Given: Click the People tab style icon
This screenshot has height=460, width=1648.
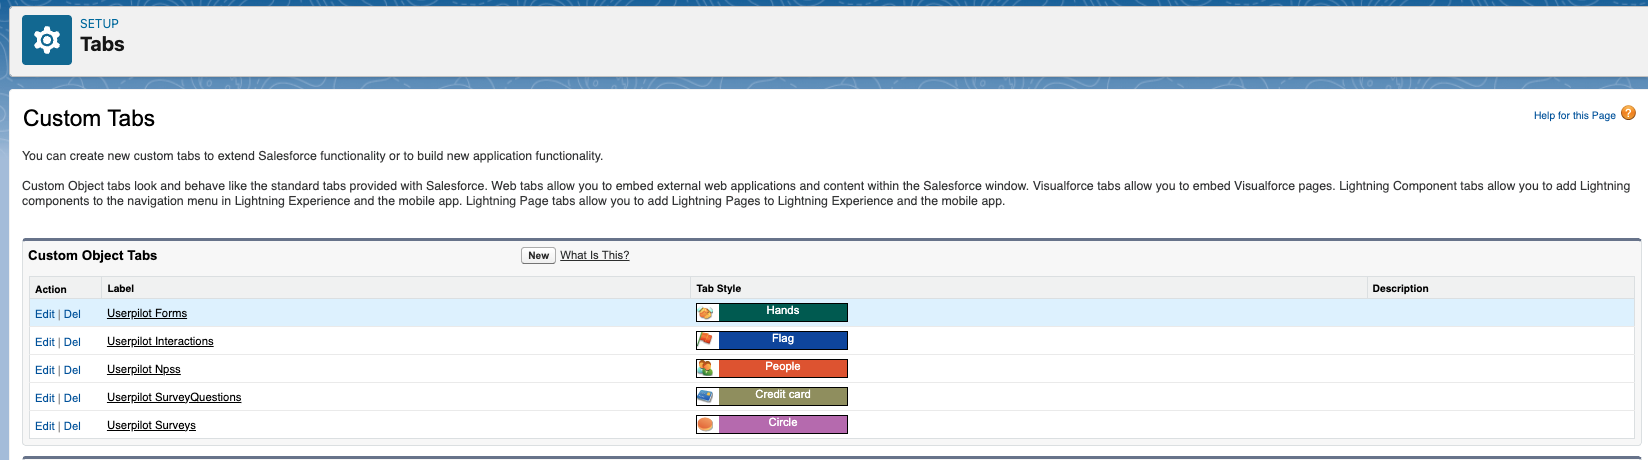Looking at the screenshot, I should 707,369.
